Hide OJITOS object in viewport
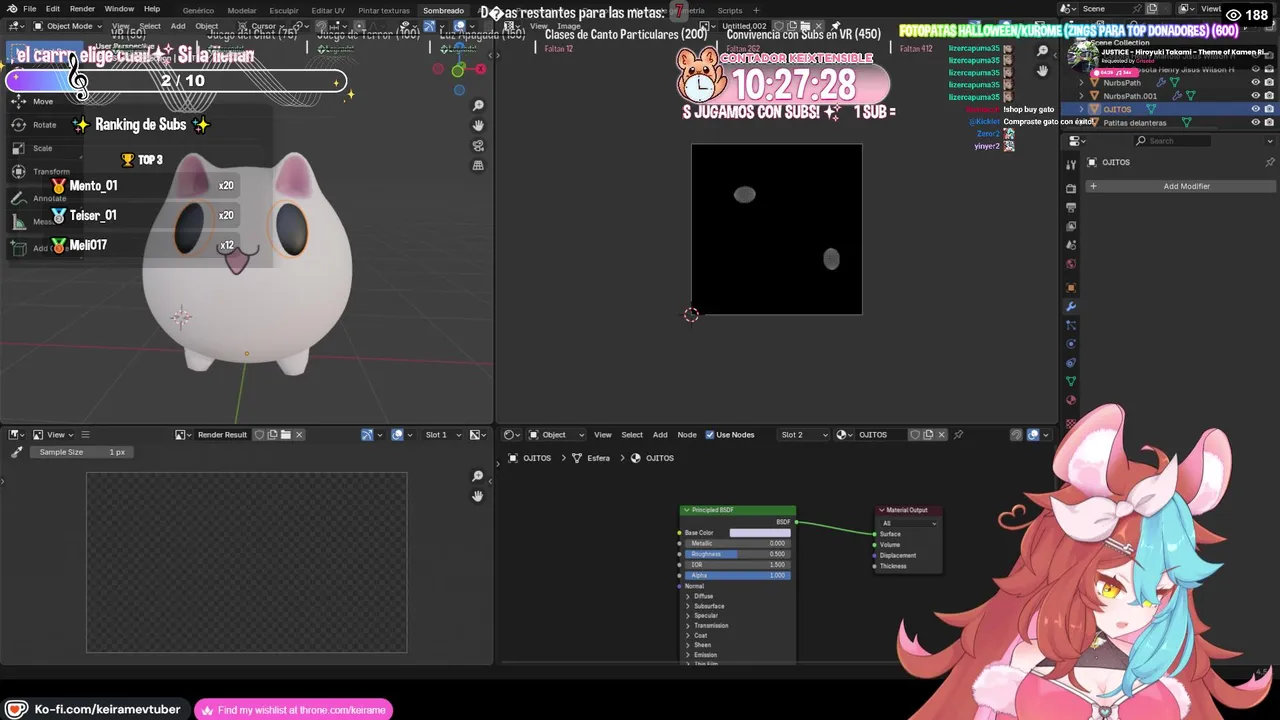Image resolution: width=1280 pixels, height=720 pixels. coord(1256,109)
